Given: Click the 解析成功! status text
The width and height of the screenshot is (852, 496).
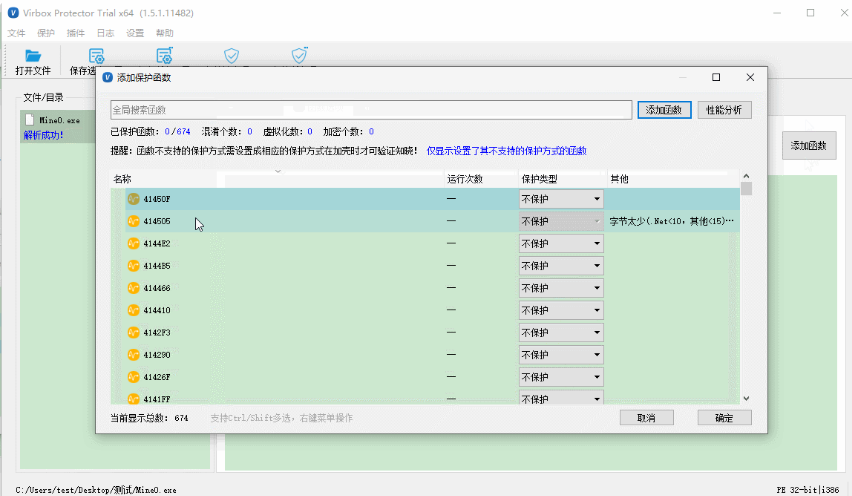Looking at the screenshot, I should [43, 135].
